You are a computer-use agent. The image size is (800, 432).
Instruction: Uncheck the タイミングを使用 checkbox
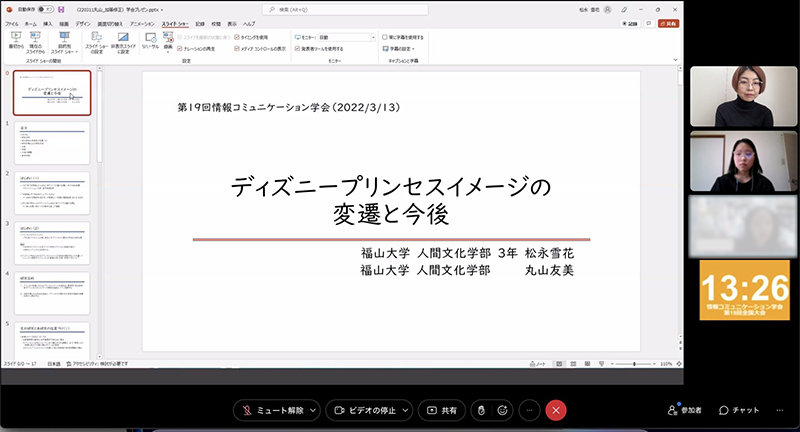point(237,36)
